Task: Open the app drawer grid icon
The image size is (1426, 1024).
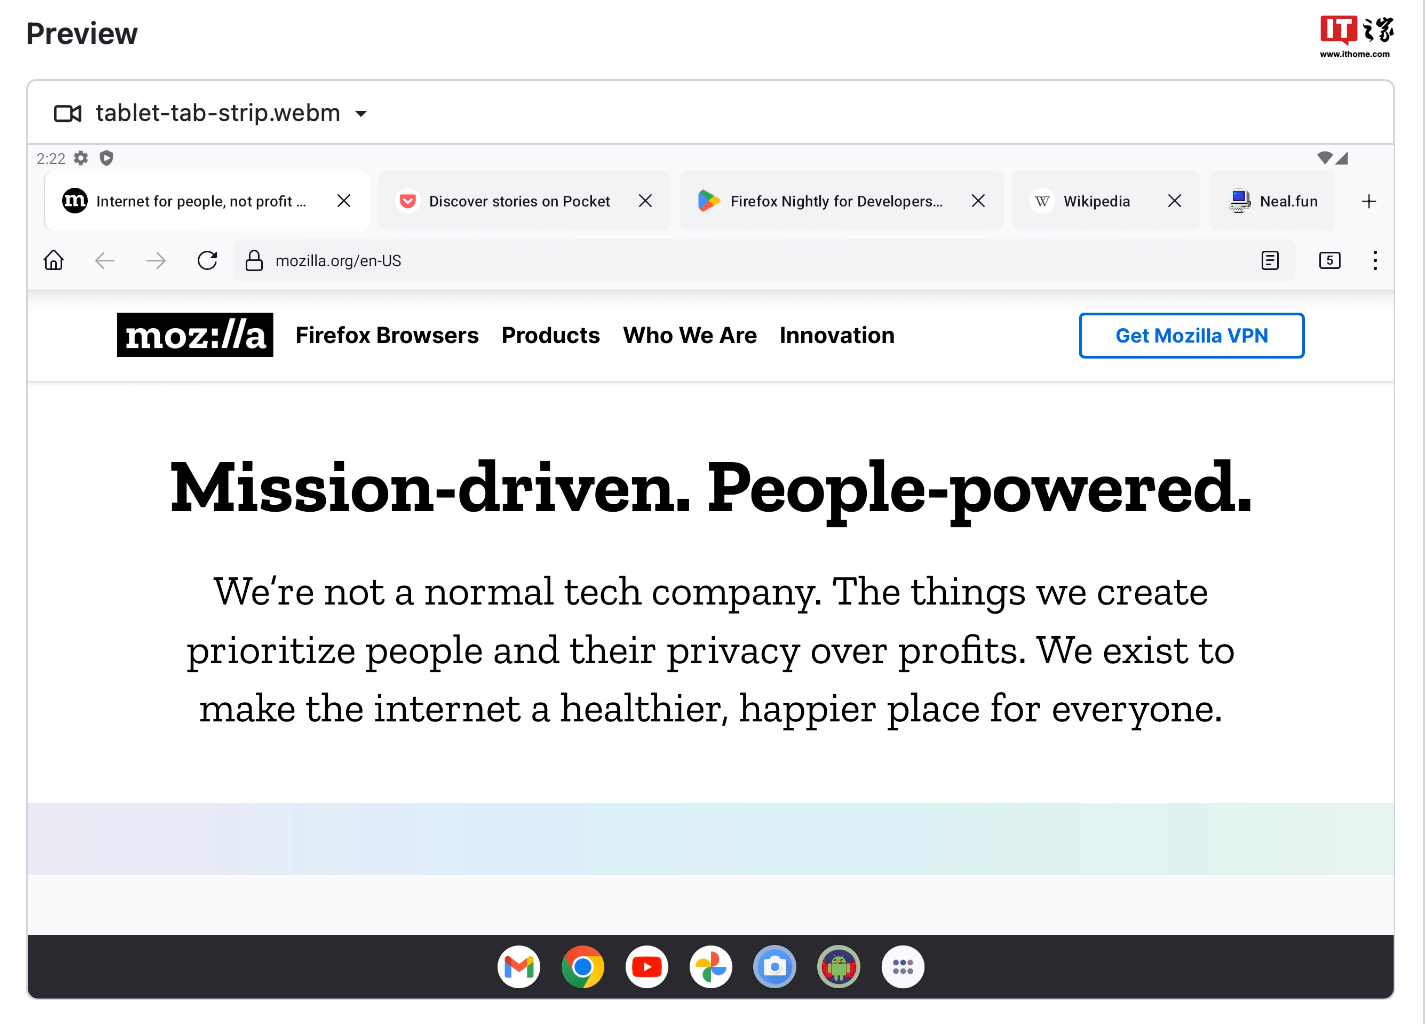Action: click(x=903, y=967)
